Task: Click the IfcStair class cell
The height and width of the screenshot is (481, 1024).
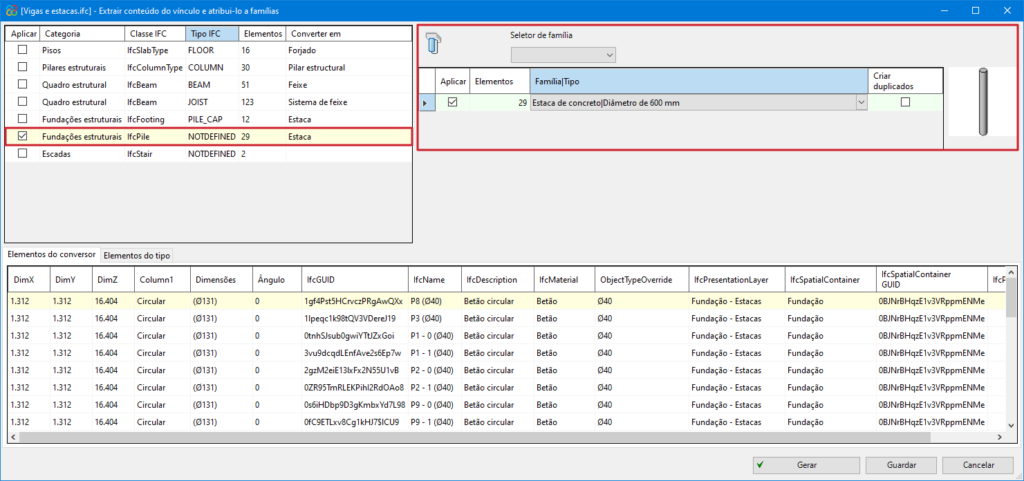Action: point(154,153)
